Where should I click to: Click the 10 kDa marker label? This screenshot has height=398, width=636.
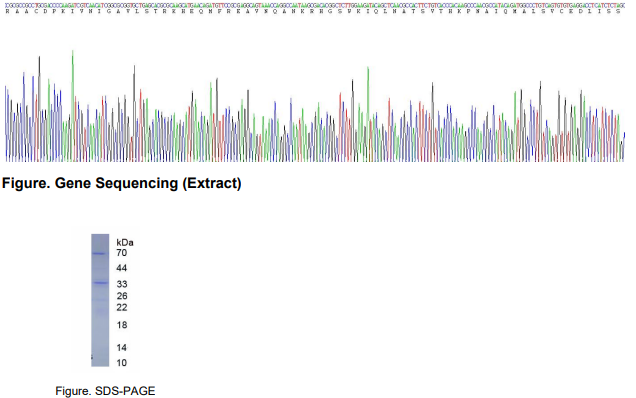point(122,363)
